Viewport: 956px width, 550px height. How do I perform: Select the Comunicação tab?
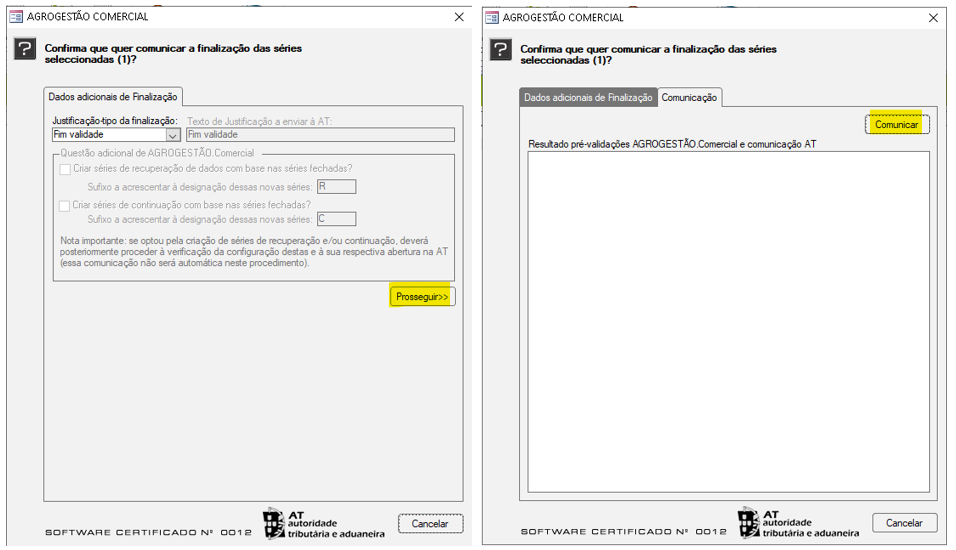[x=690, y=98]
